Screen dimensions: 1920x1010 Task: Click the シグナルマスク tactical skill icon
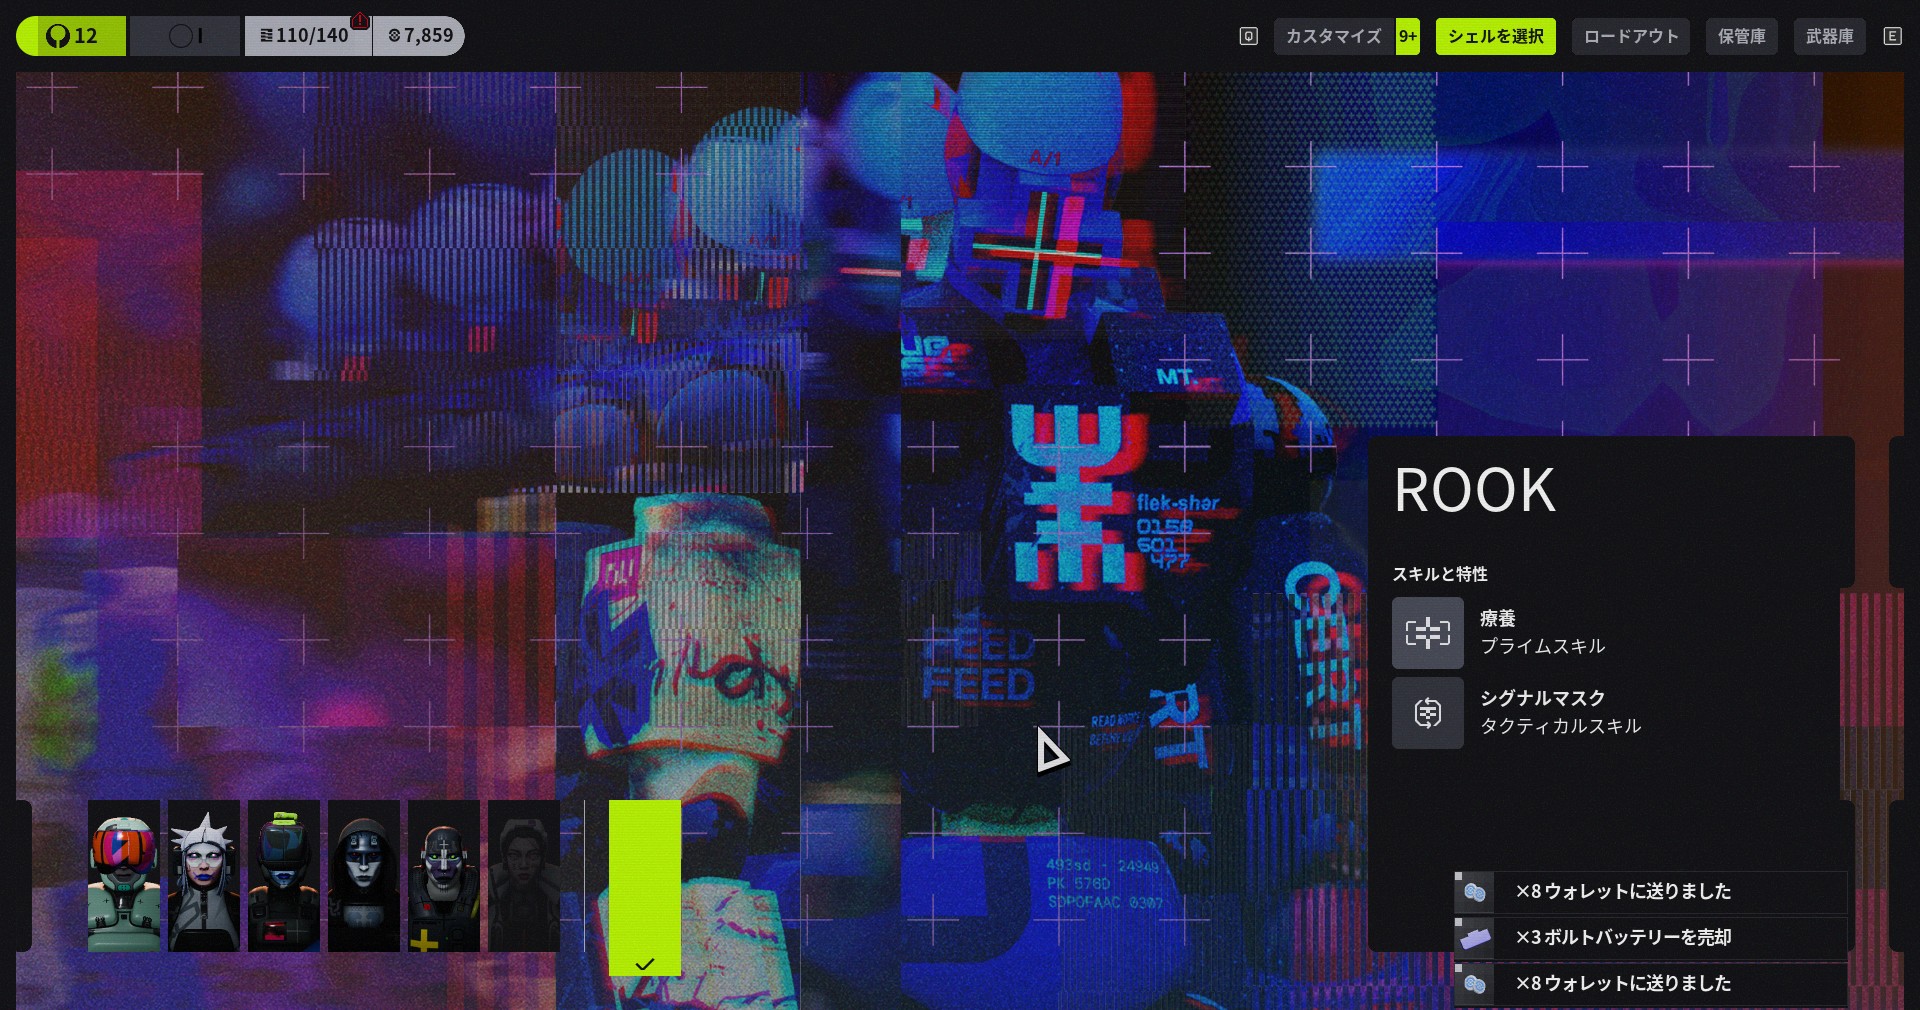(x=1427, y=713)
